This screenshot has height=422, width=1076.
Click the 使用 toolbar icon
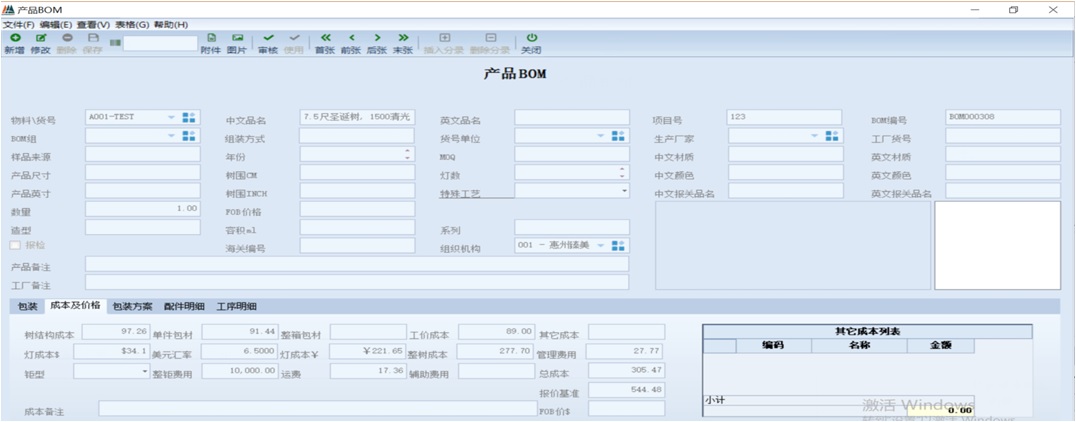(x=294, y=38)
